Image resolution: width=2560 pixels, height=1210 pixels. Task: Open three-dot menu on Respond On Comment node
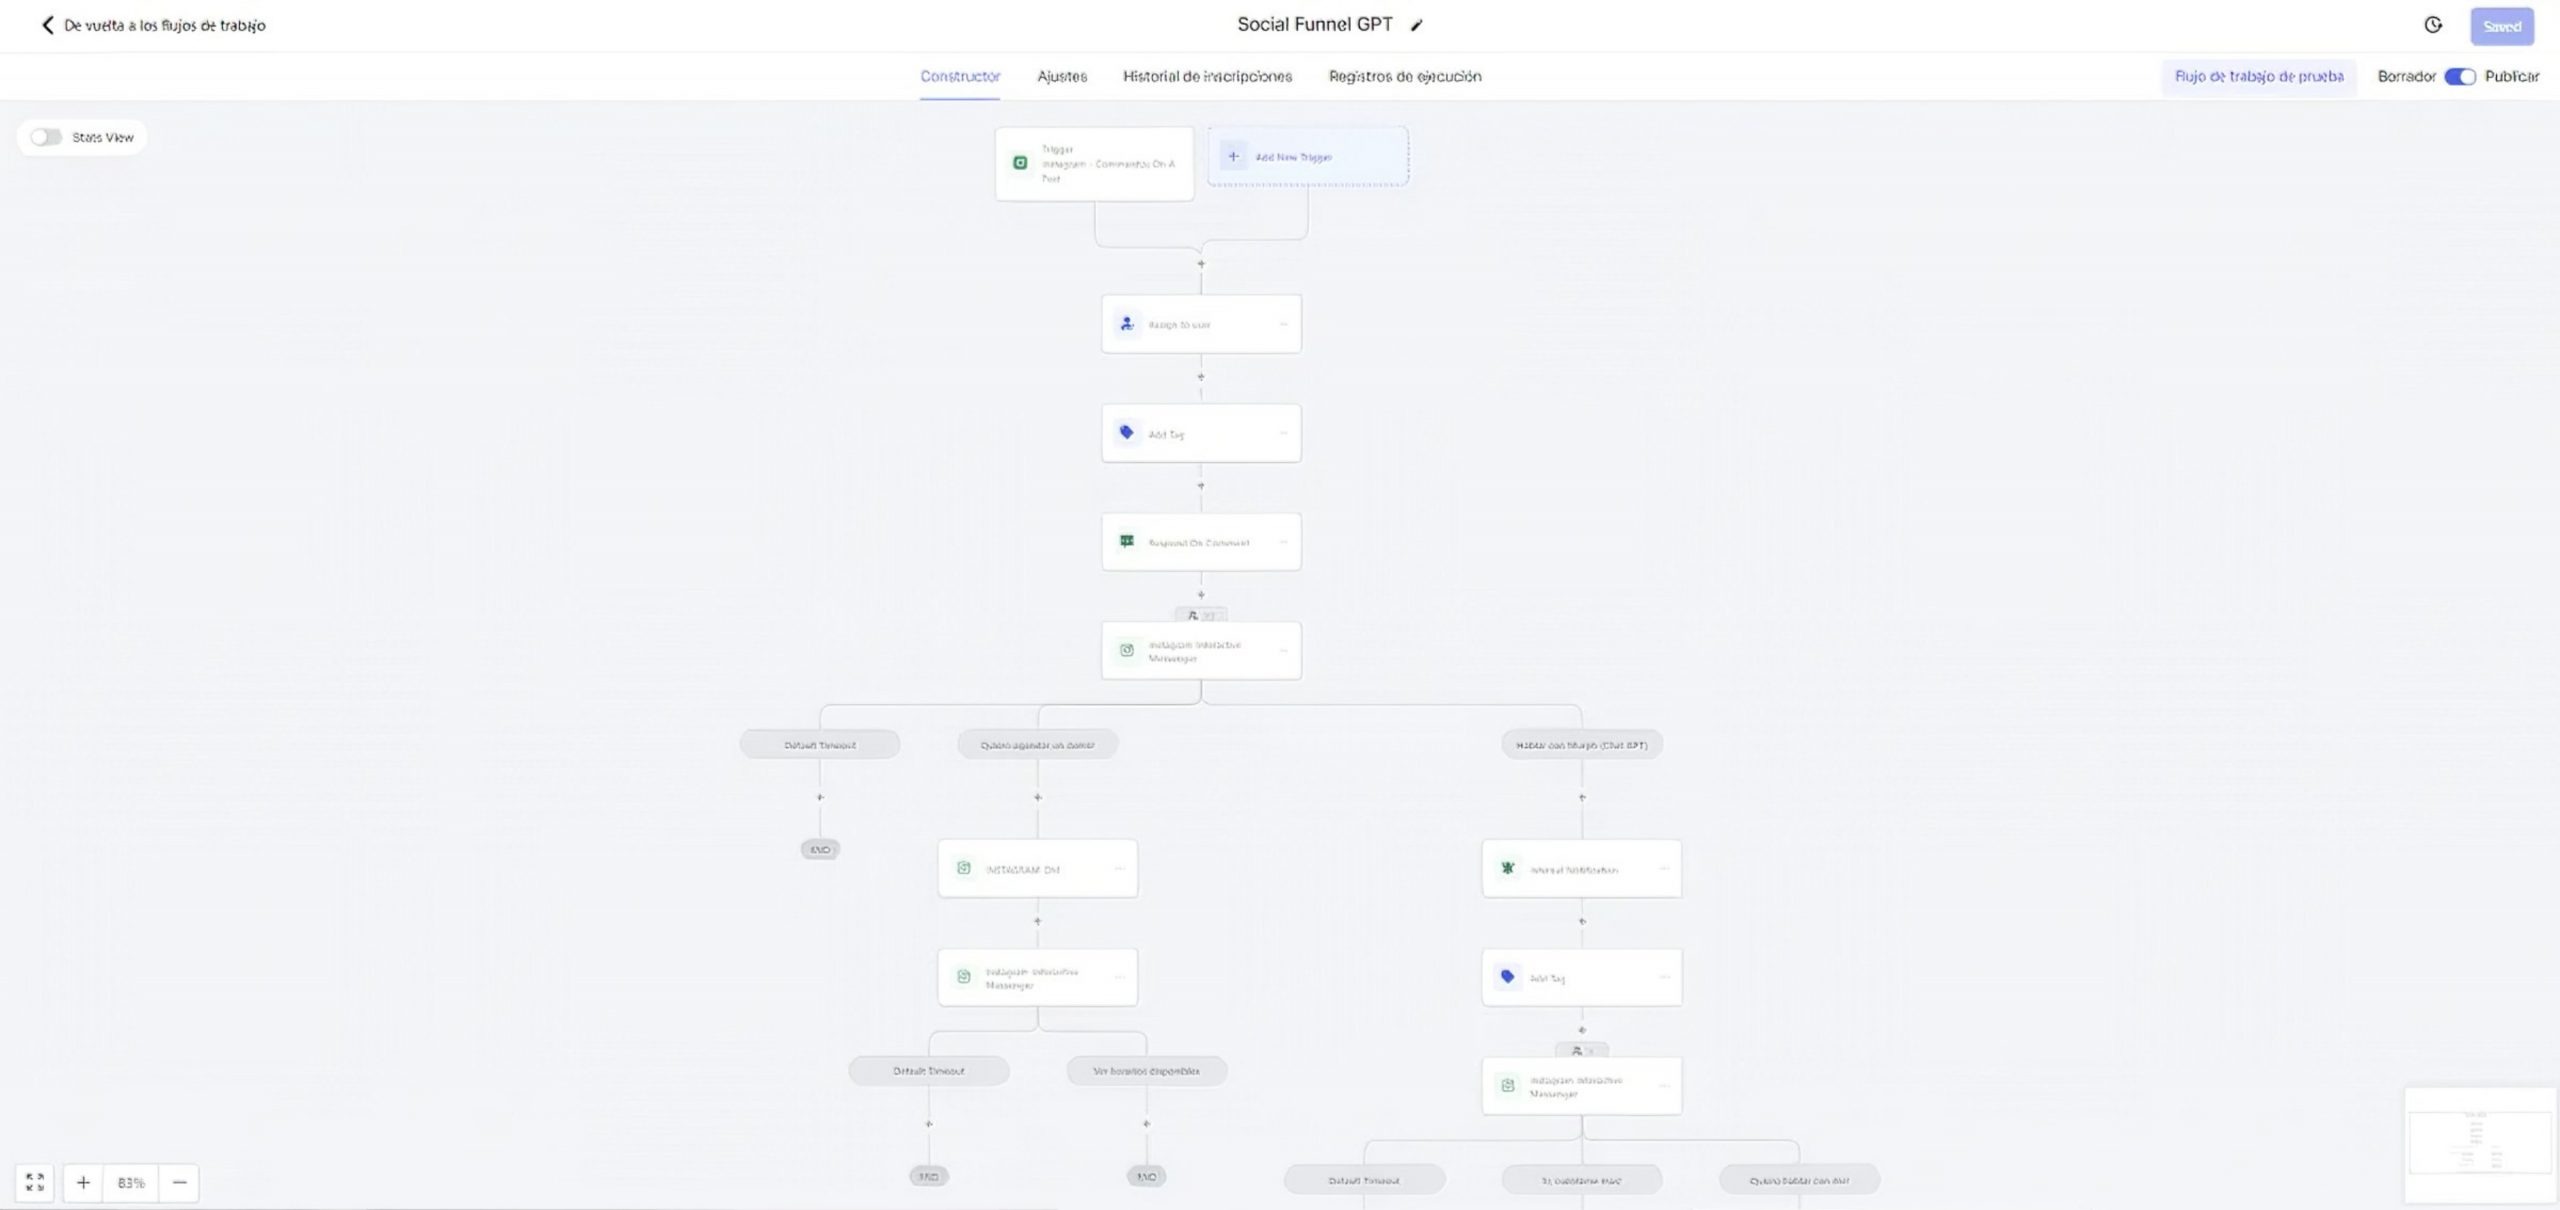(1283, 542)
